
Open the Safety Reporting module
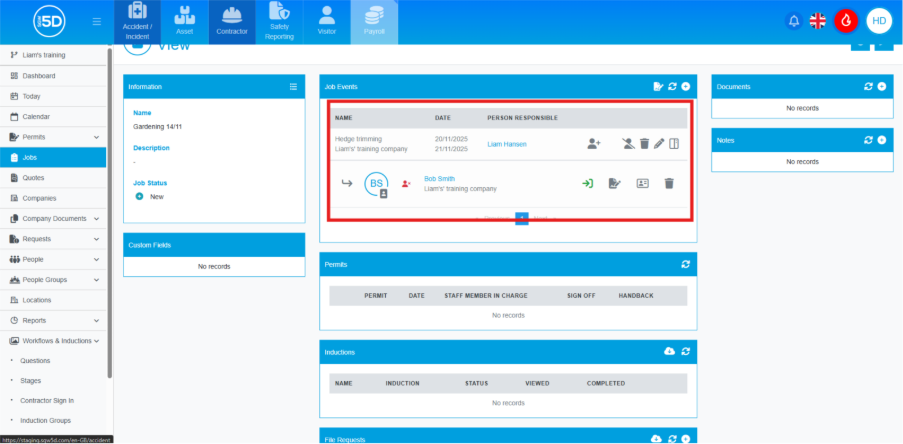pos(279,22)
